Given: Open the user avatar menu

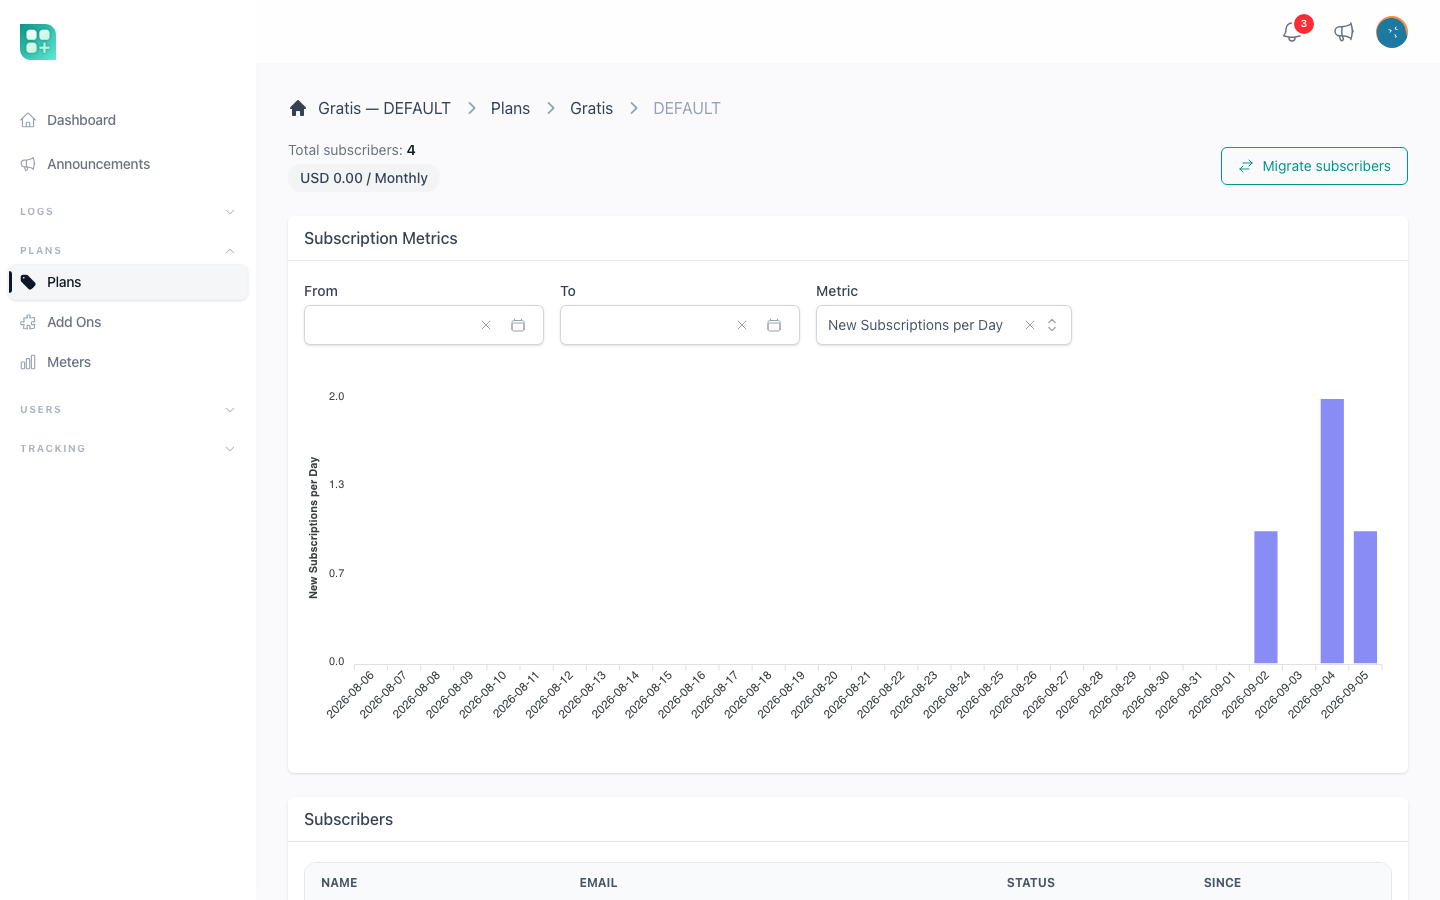Looking at the screenshot, I should pos(1392,32).
